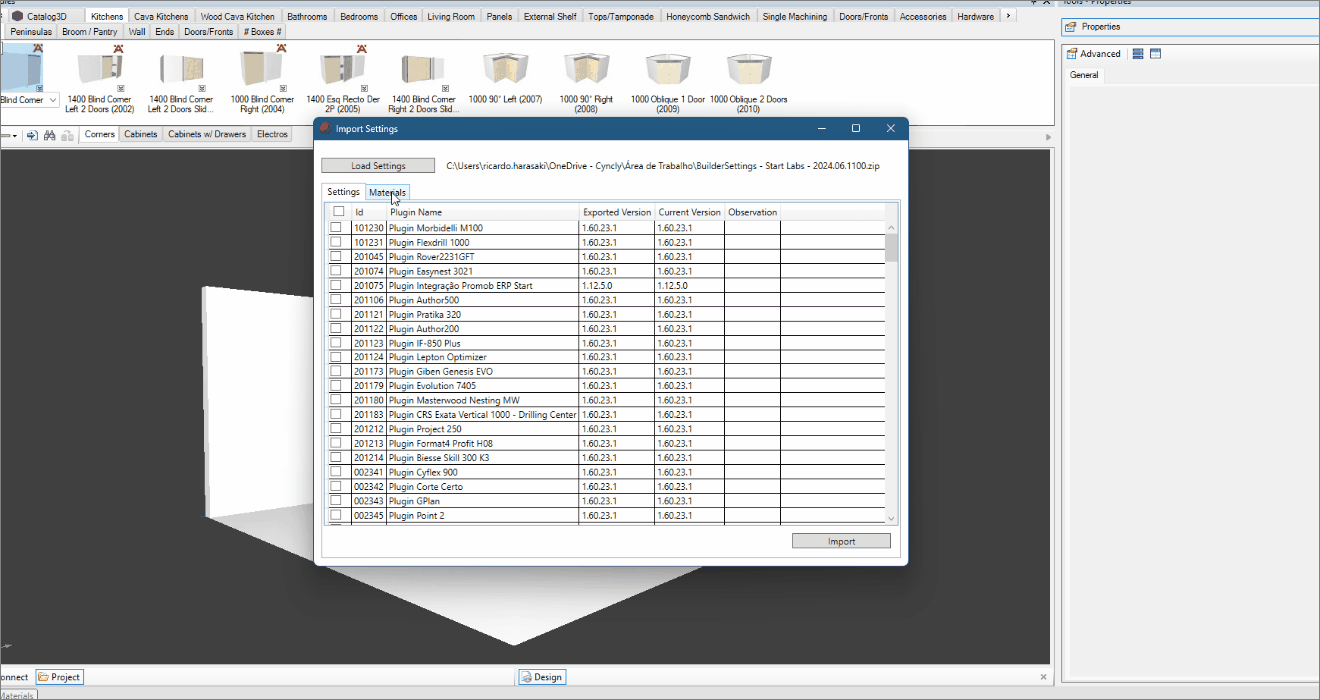The width and height of the screenshot is (1320, 700).
Task: Open the Wood Cava Kitchen catalog tab
Action: point(237,17)
